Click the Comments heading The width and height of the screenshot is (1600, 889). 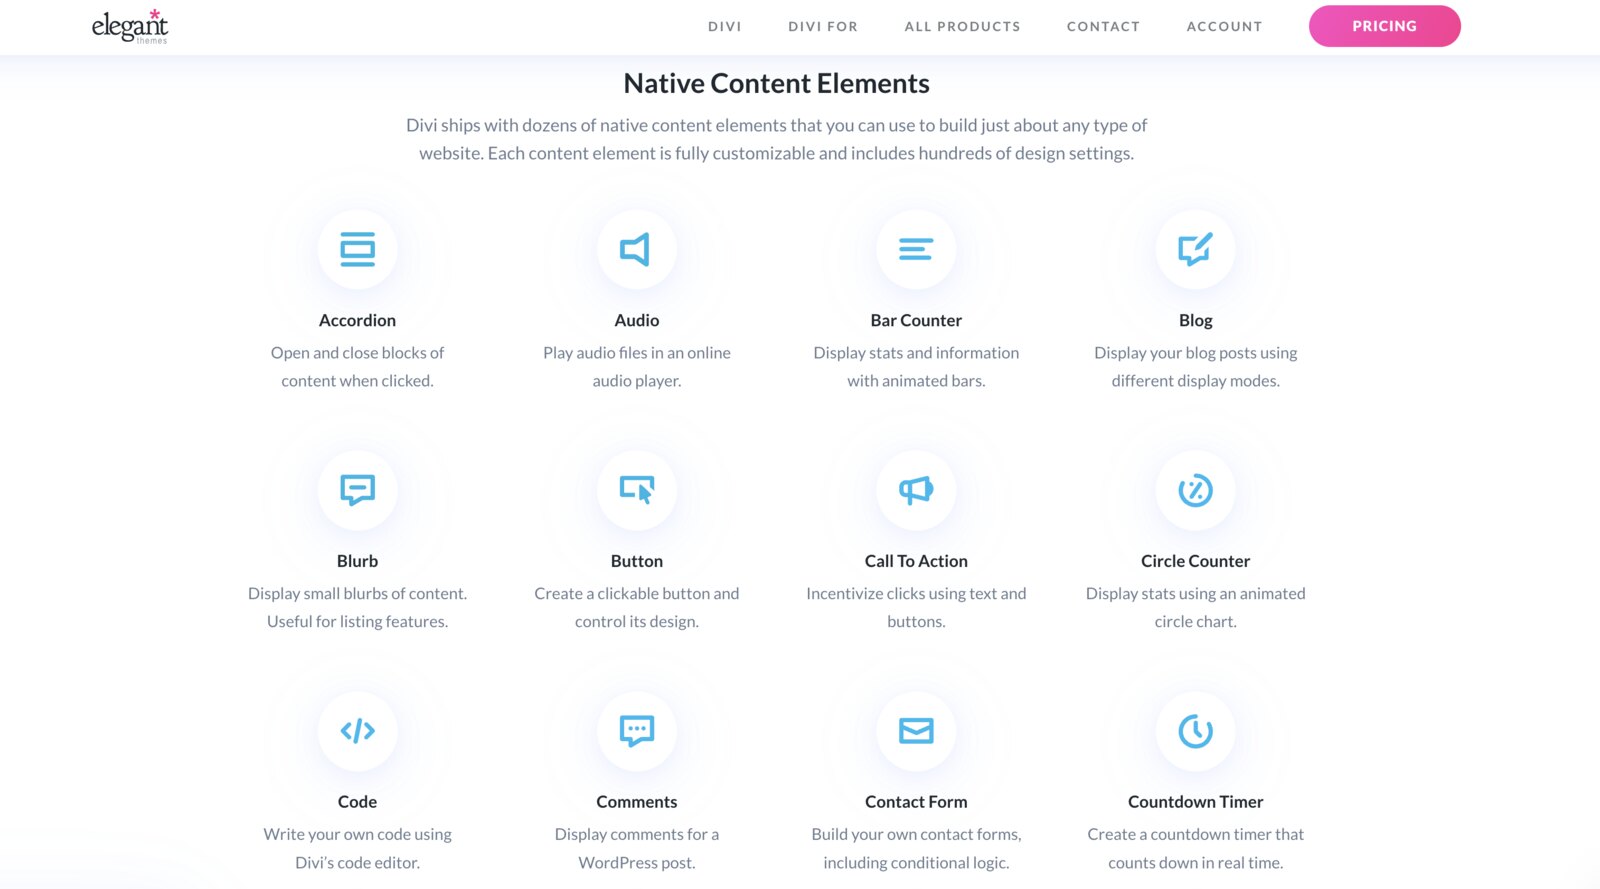coord(636,802)
